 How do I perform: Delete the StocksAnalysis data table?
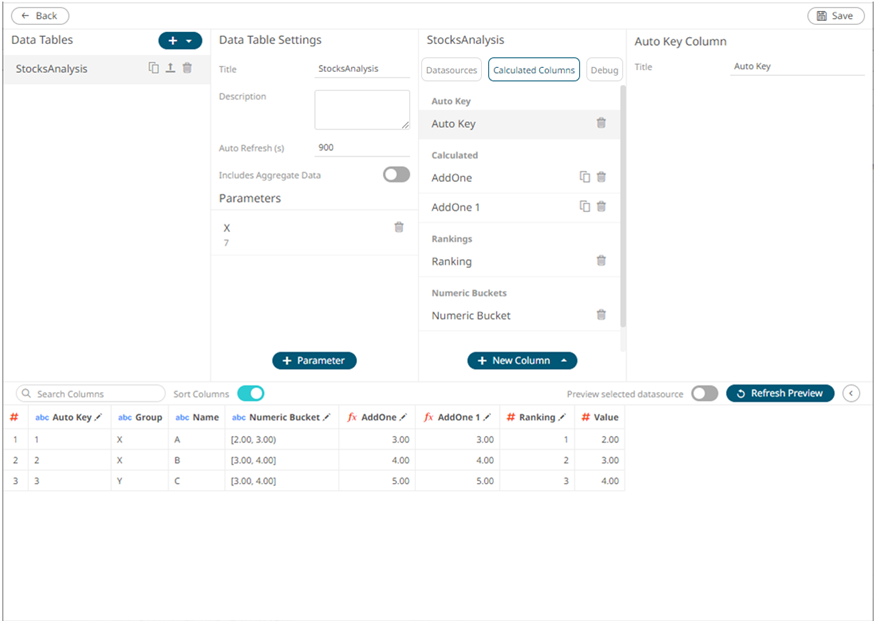click(x=187, y=68)
